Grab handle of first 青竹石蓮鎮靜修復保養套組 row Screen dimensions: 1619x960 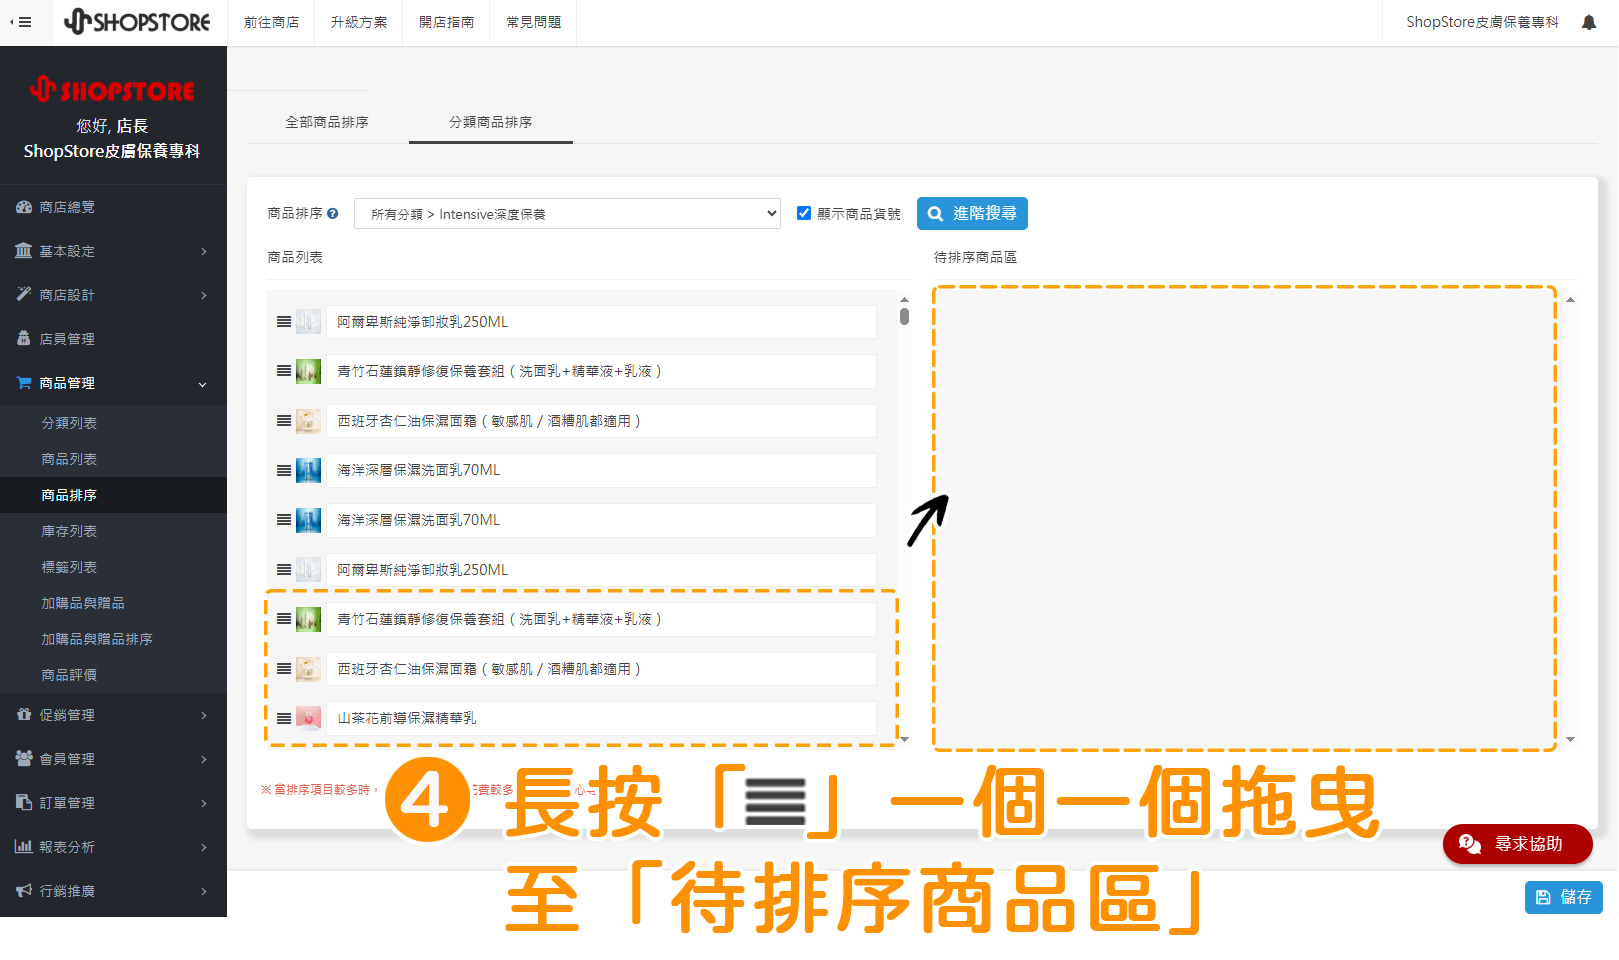[284, 371]
